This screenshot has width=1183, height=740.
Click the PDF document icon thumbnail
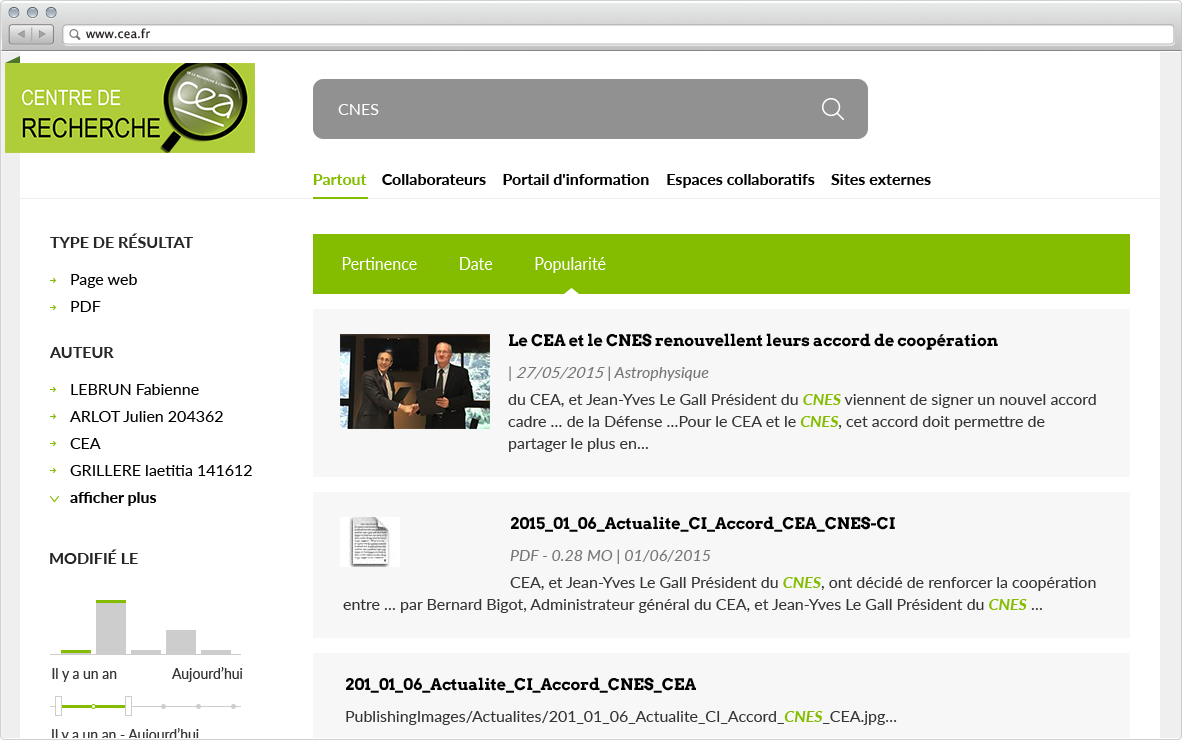click(x=370, y=542)
